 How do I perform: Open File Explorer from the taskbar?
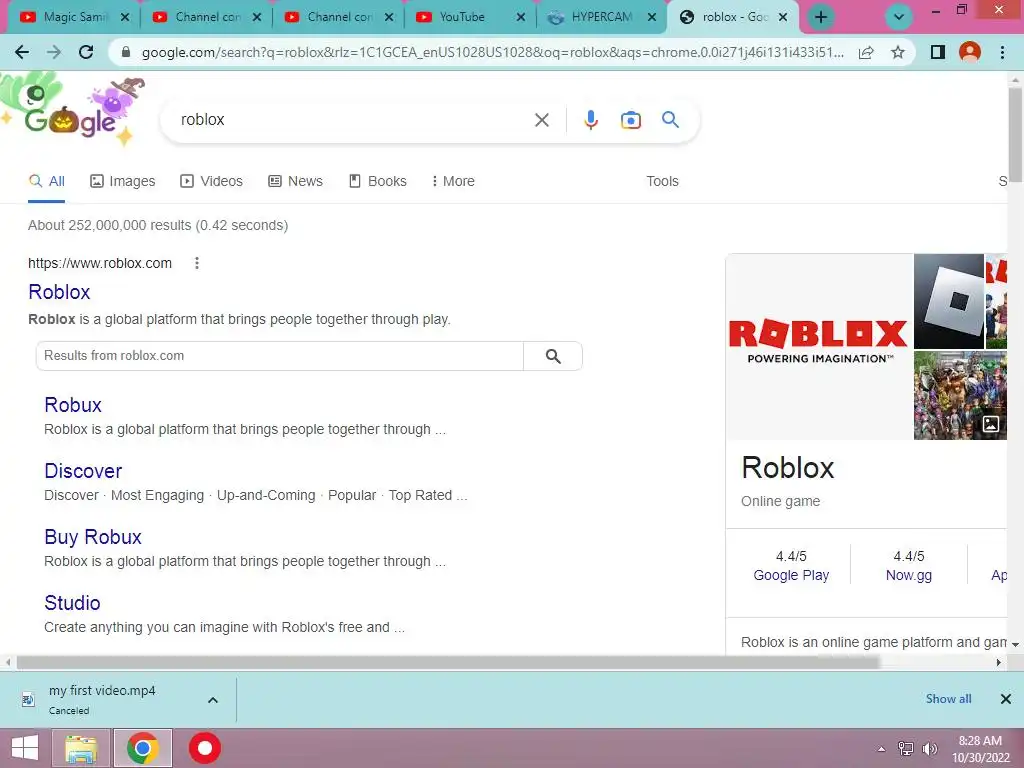(81, 748)
